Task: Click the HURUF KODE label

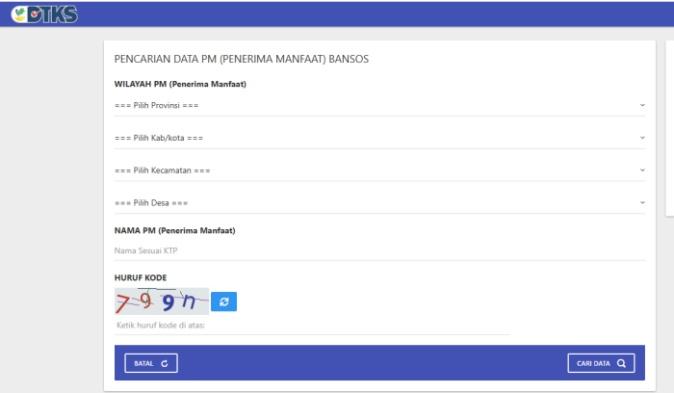Action: 141,278
